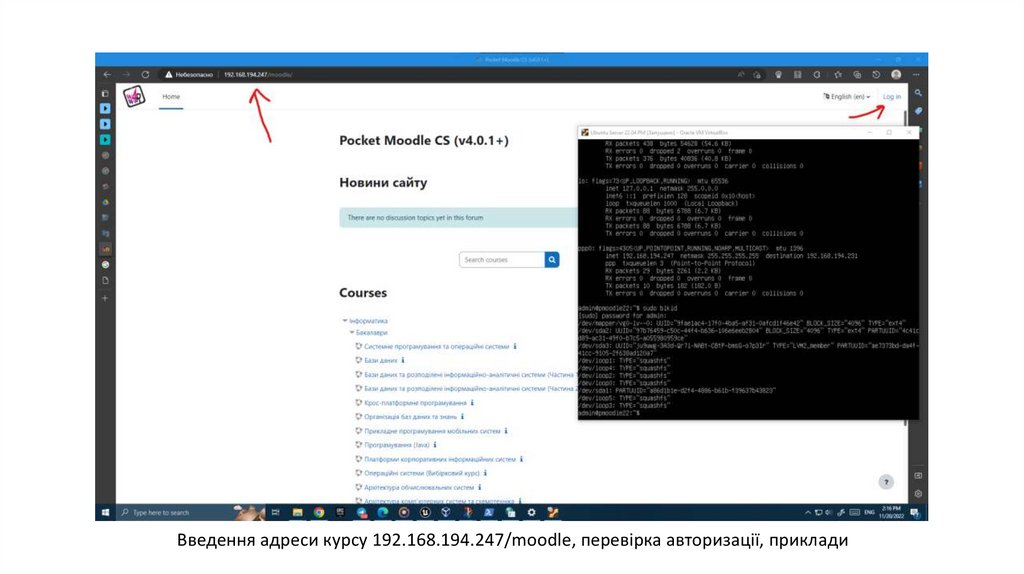Open the Операційні системи (Вибірковий курс) course
Screen dimensions: 1024x574
[x=419, y=473]
